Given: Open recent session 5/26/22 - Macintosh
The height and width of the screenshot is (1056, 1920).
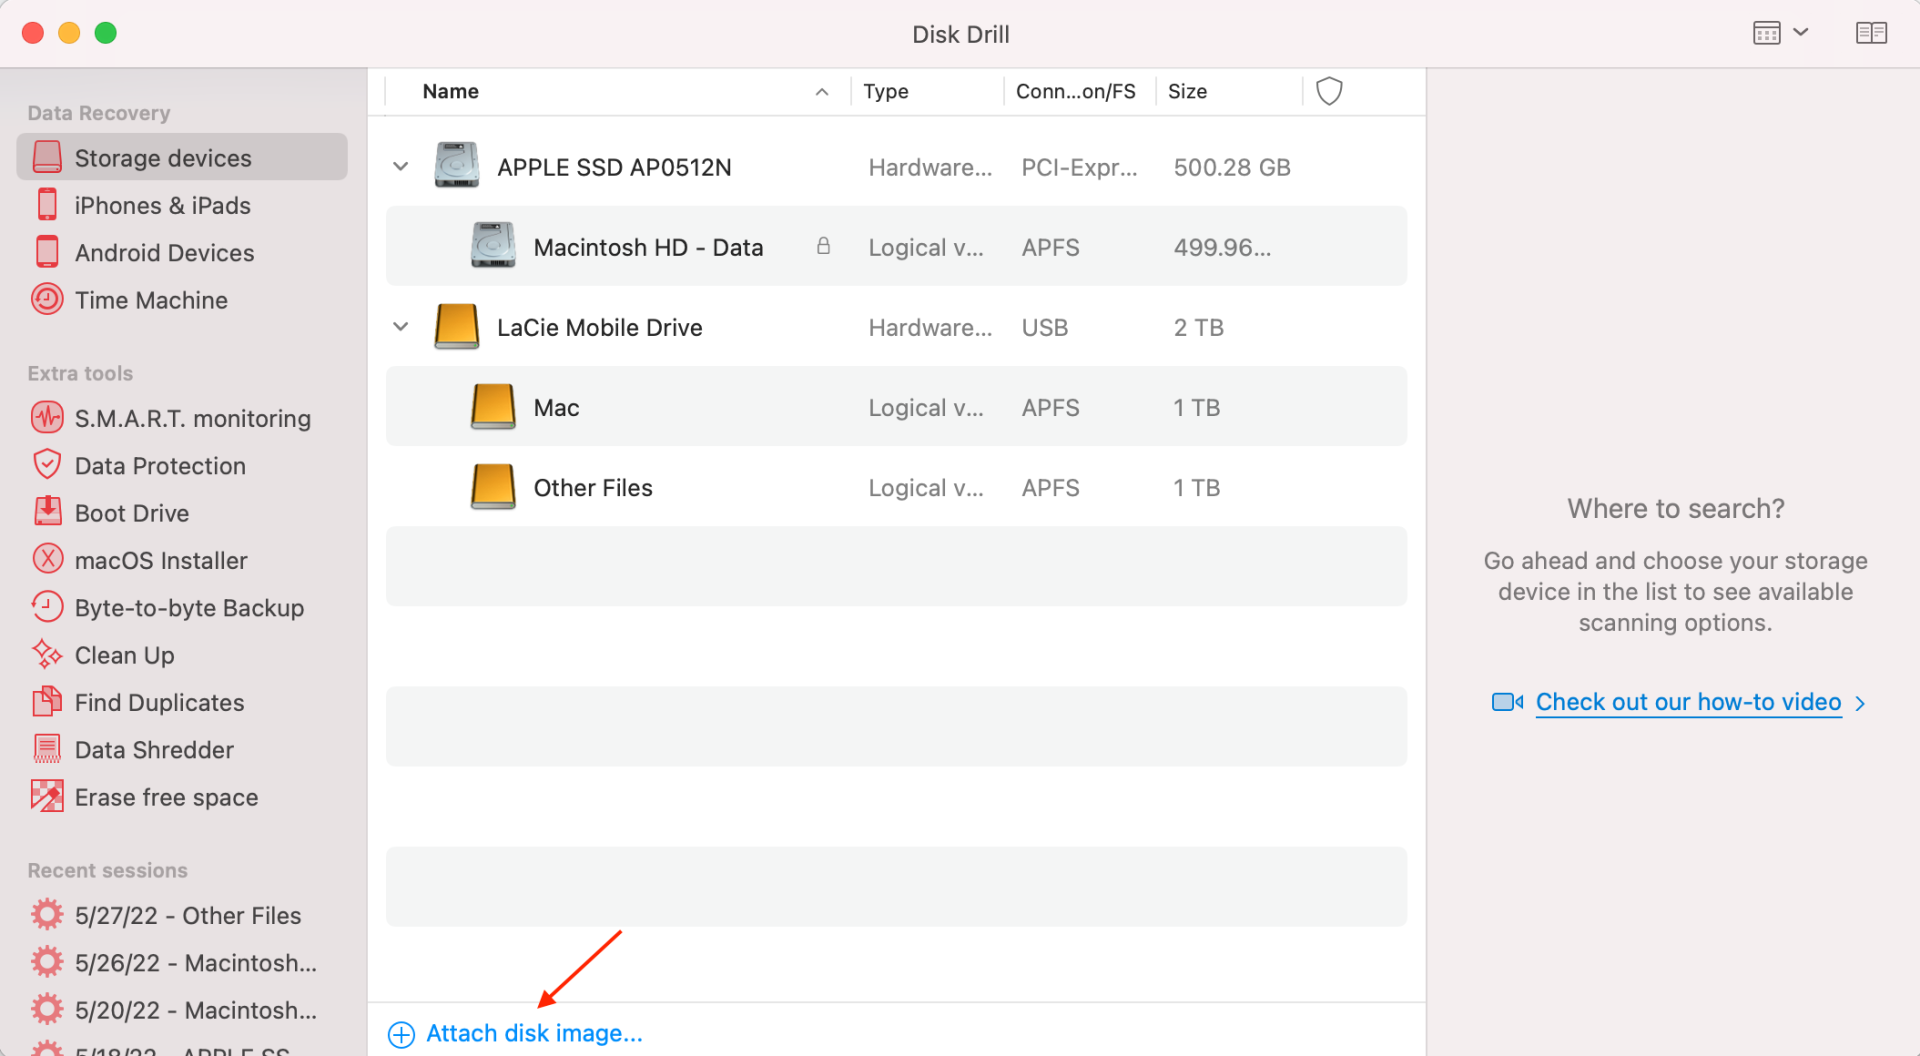Looking at the screenshot, I should pyautogui.click(x=196, y=962).
